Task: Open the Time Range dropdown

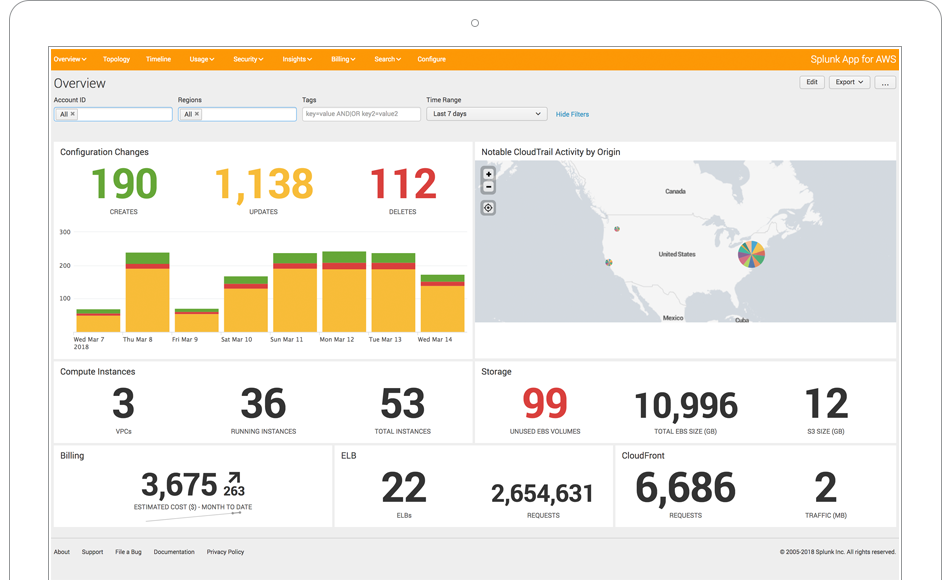Action: [x=487, y=114]
